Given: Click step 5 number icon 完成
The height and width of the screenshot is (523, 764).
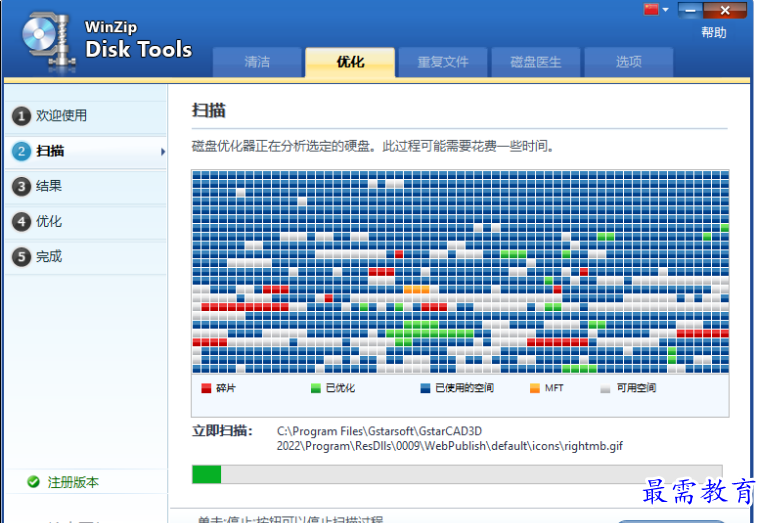Looking at the screenshot, I should tap(21, 256).
